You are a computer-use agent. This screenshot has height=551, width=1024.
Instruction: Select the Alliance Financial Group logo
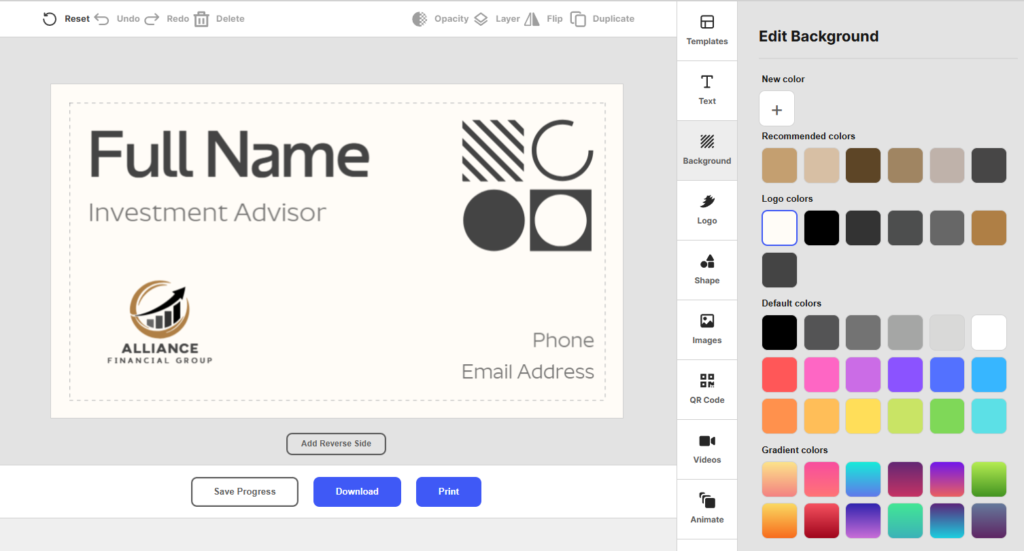159,322
